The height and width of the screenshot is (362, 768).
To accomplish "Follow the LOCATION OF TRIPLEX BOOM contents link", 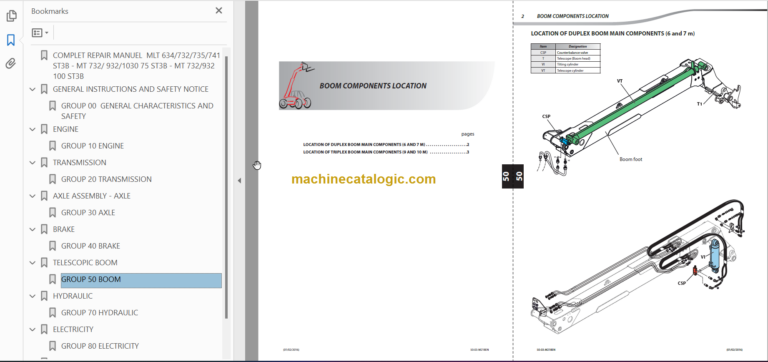I will coord(386,152).
